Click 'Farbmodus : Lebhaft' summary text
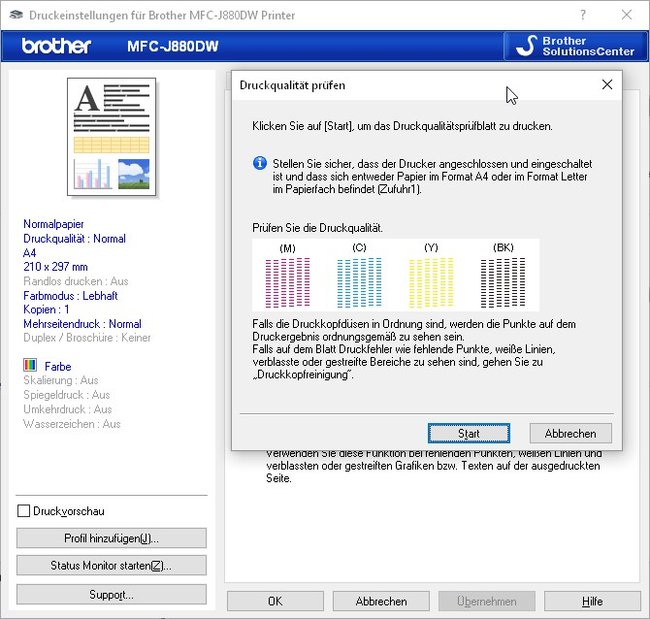650x619 pixels. (x=70, y=296)
